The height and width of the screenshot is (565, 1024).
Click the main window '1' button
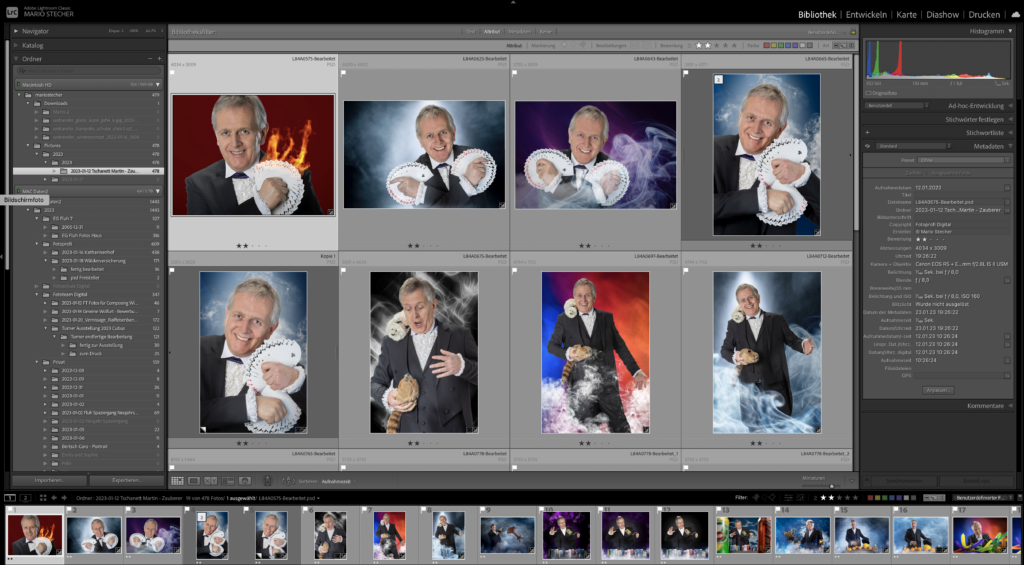tap(10, 498)
